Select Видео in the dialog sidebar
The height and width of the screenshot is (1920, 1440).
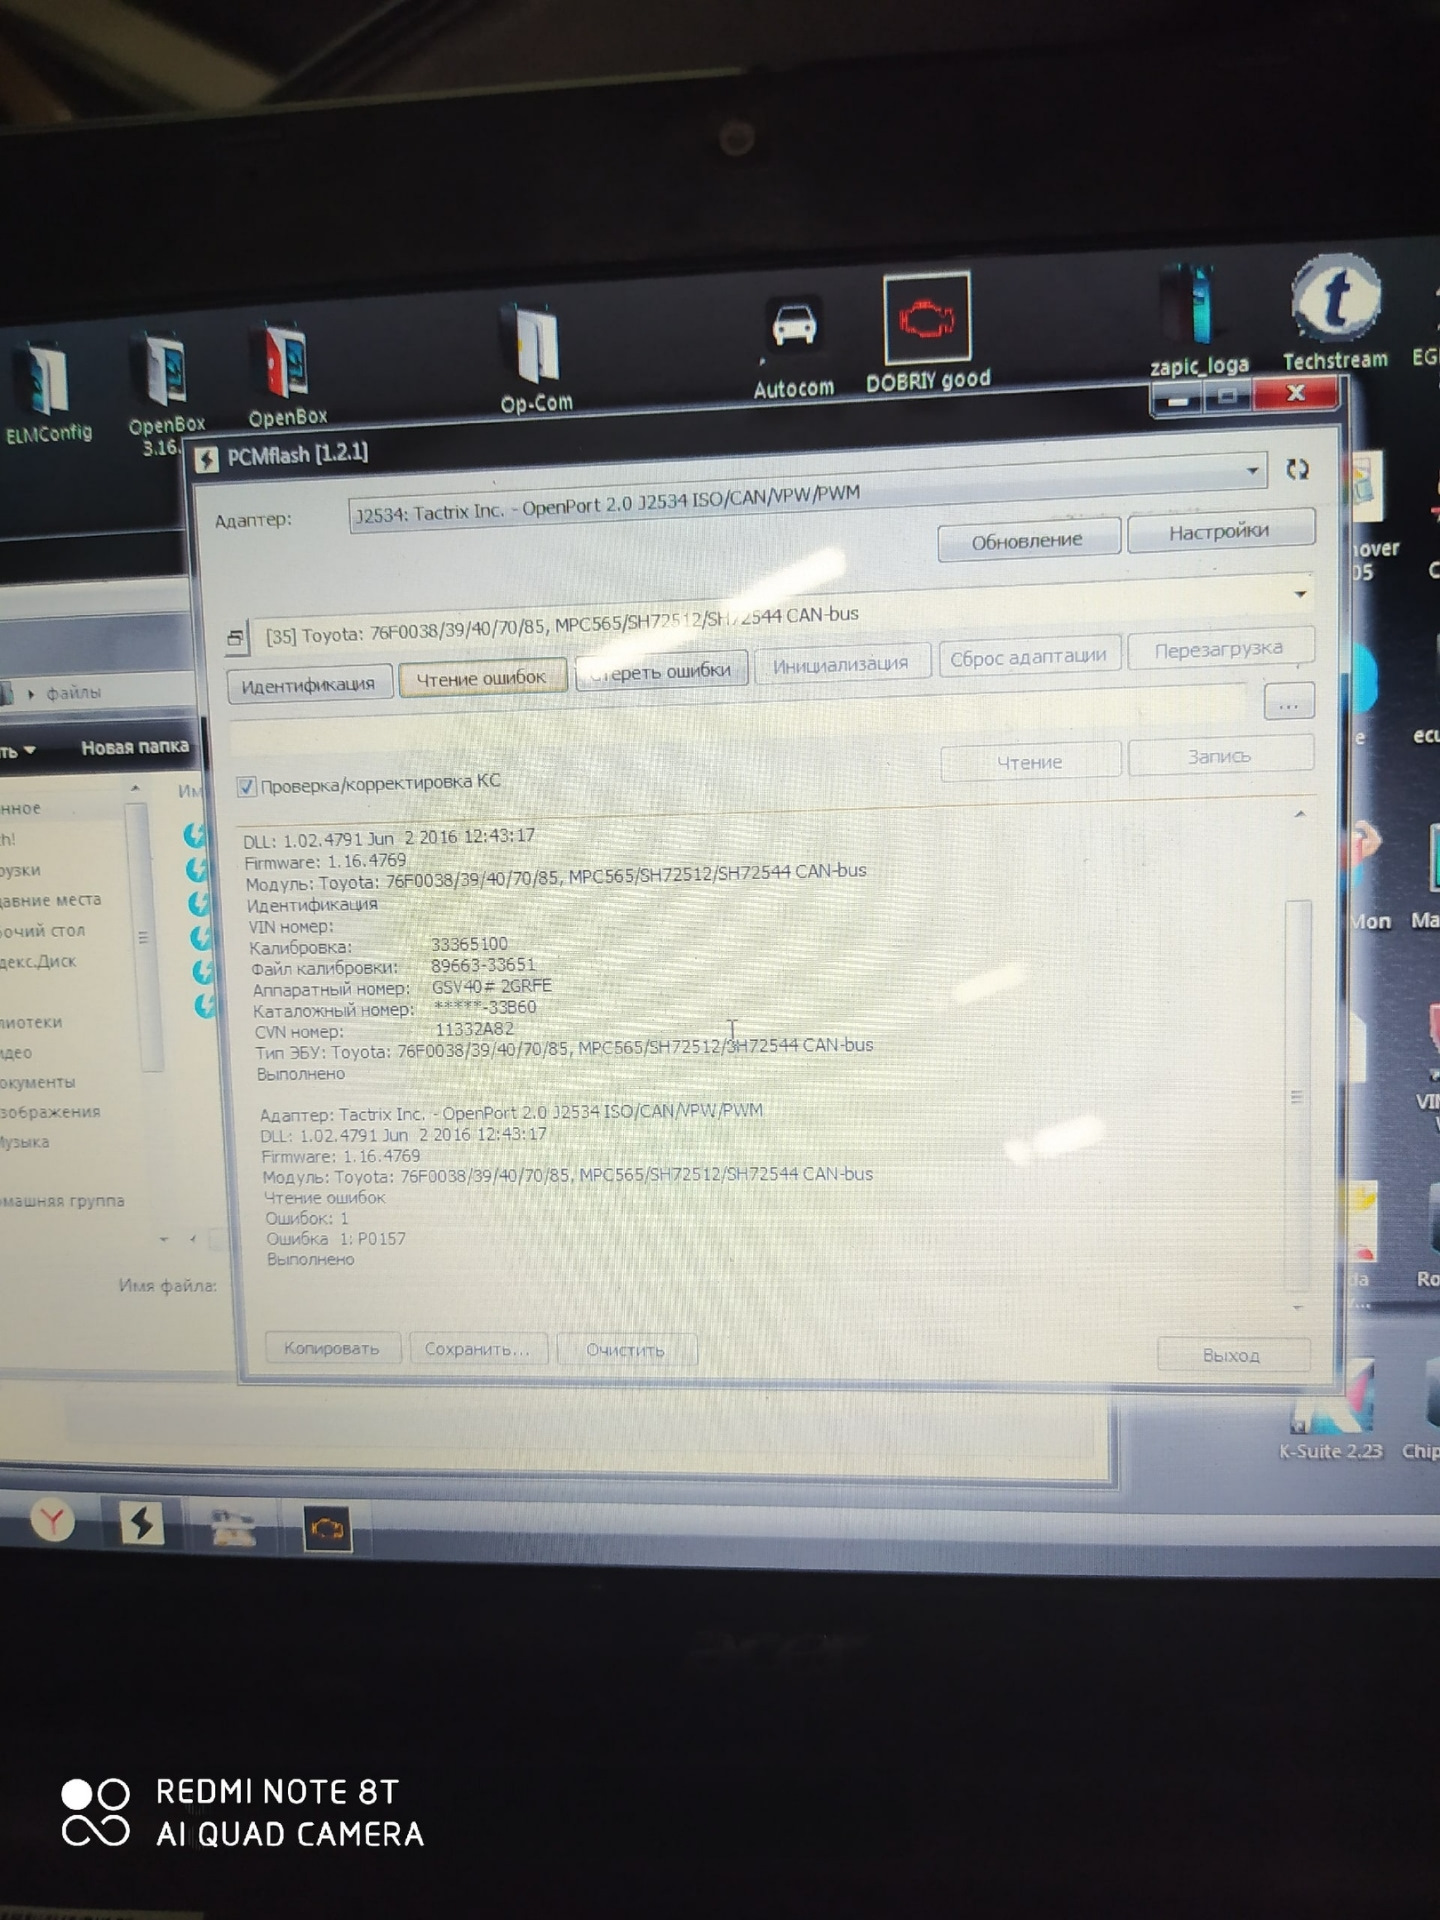point(16,1052)
